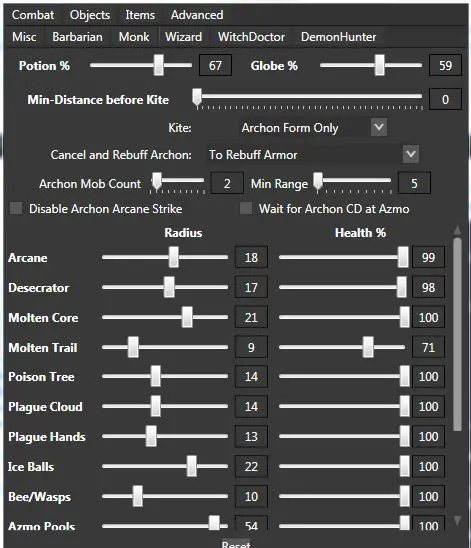Open the Kite dropdown arrow
Image resolution: width=471 pixels, height=548 pixels.
point(379,127)
